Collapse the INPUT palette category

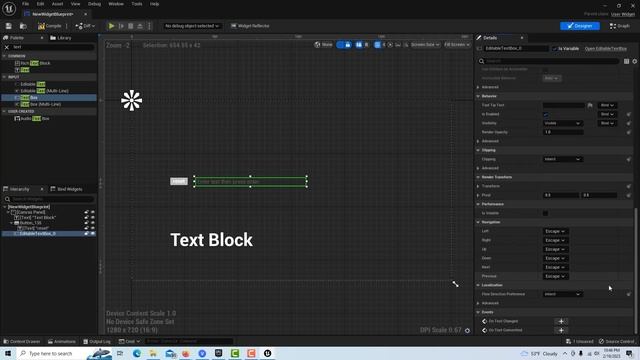click(4, 77)
